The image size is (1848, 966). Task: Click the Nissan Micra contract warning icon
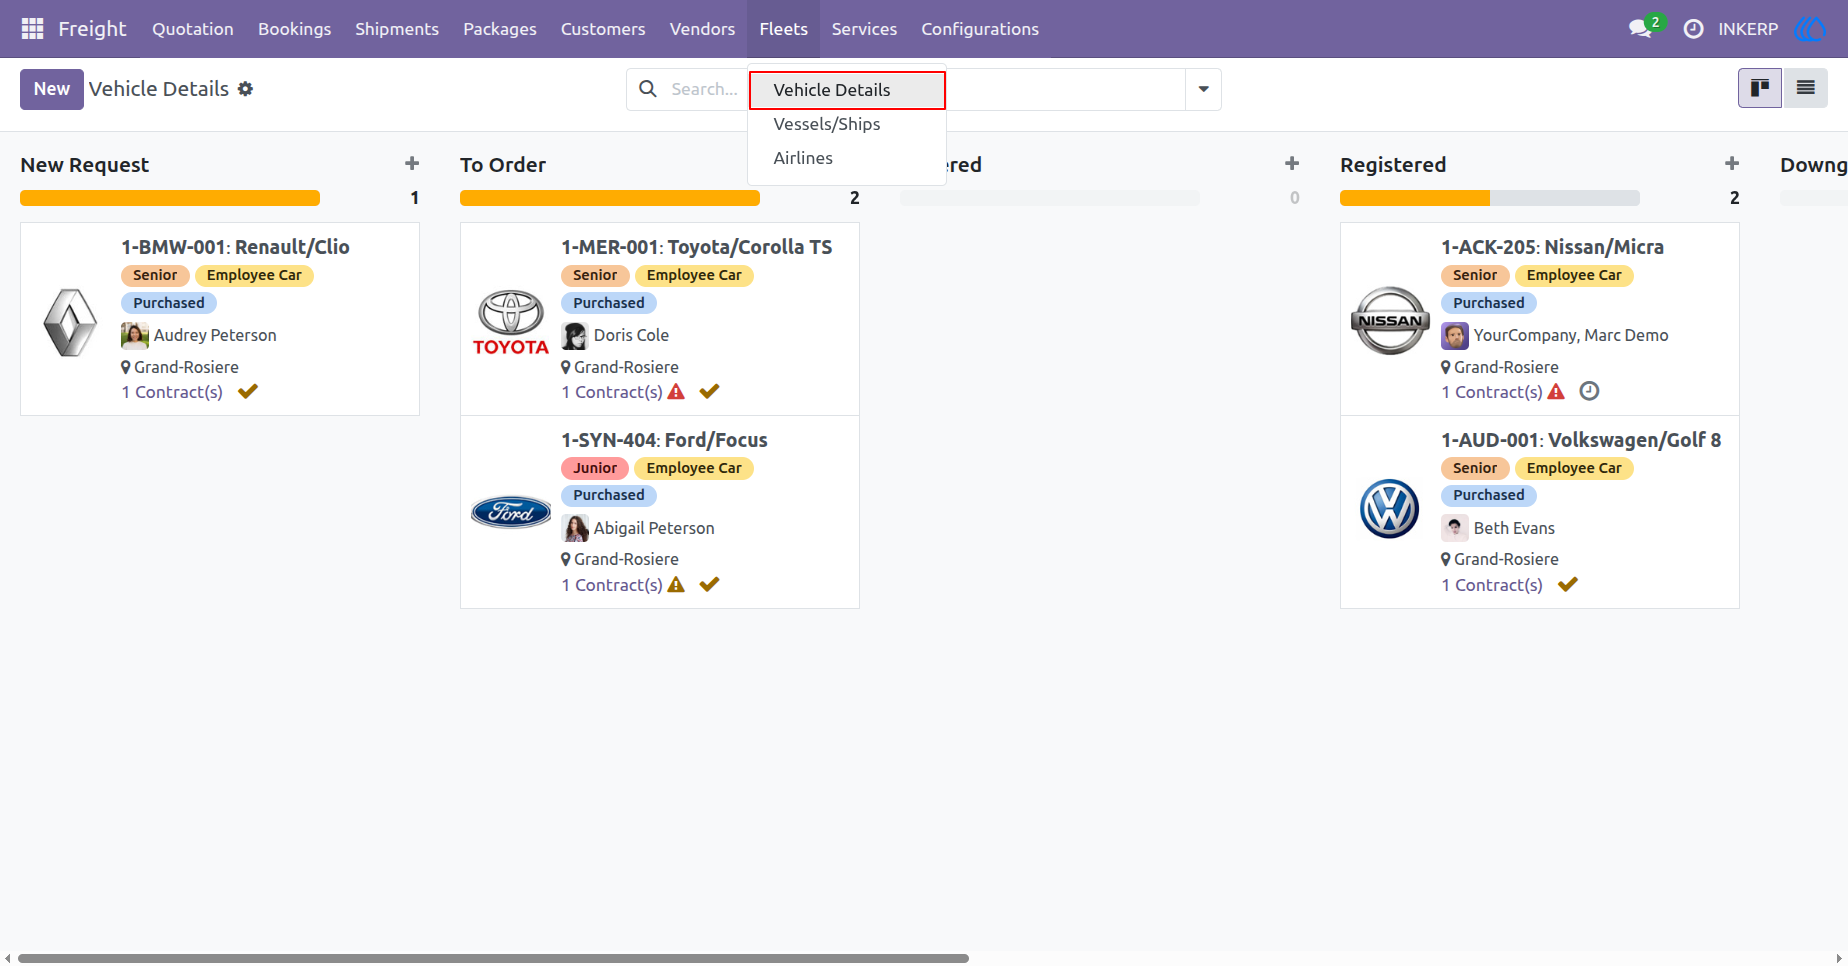(1556, 392)
